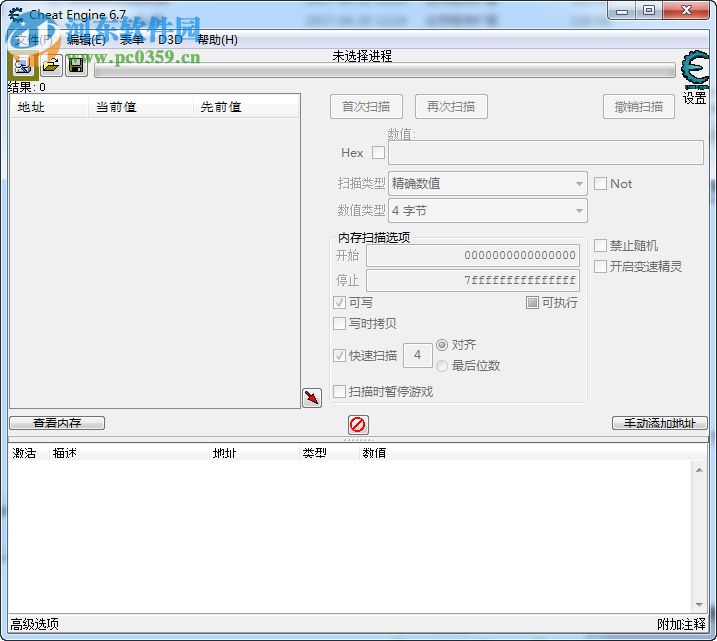
Task: Enable 扫描时暂停游戏 checkbox
Action: coord(339,392)
